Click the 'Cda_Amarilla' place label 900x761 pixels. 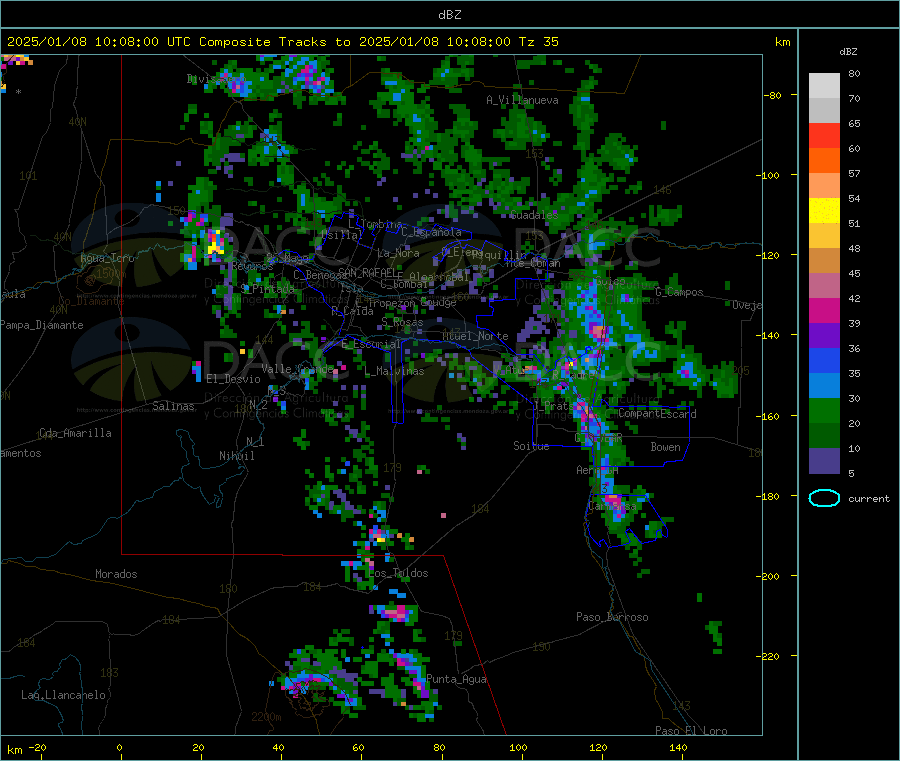pos(75,433)
